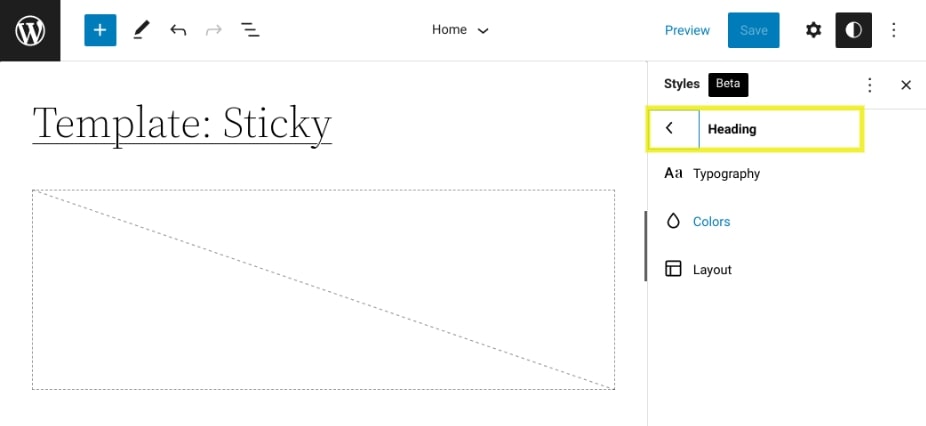
Task: Open Typography settings
Action: [x=726, y=174]
